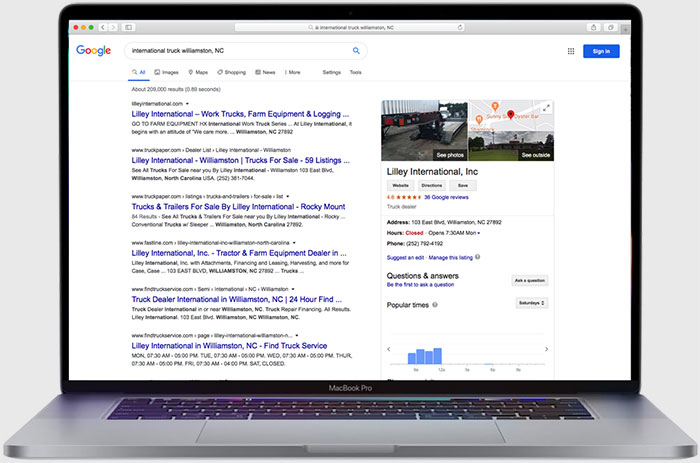This screenshot has height=463, width=700.
Task: Switch to the News tab
Action: 265,72
